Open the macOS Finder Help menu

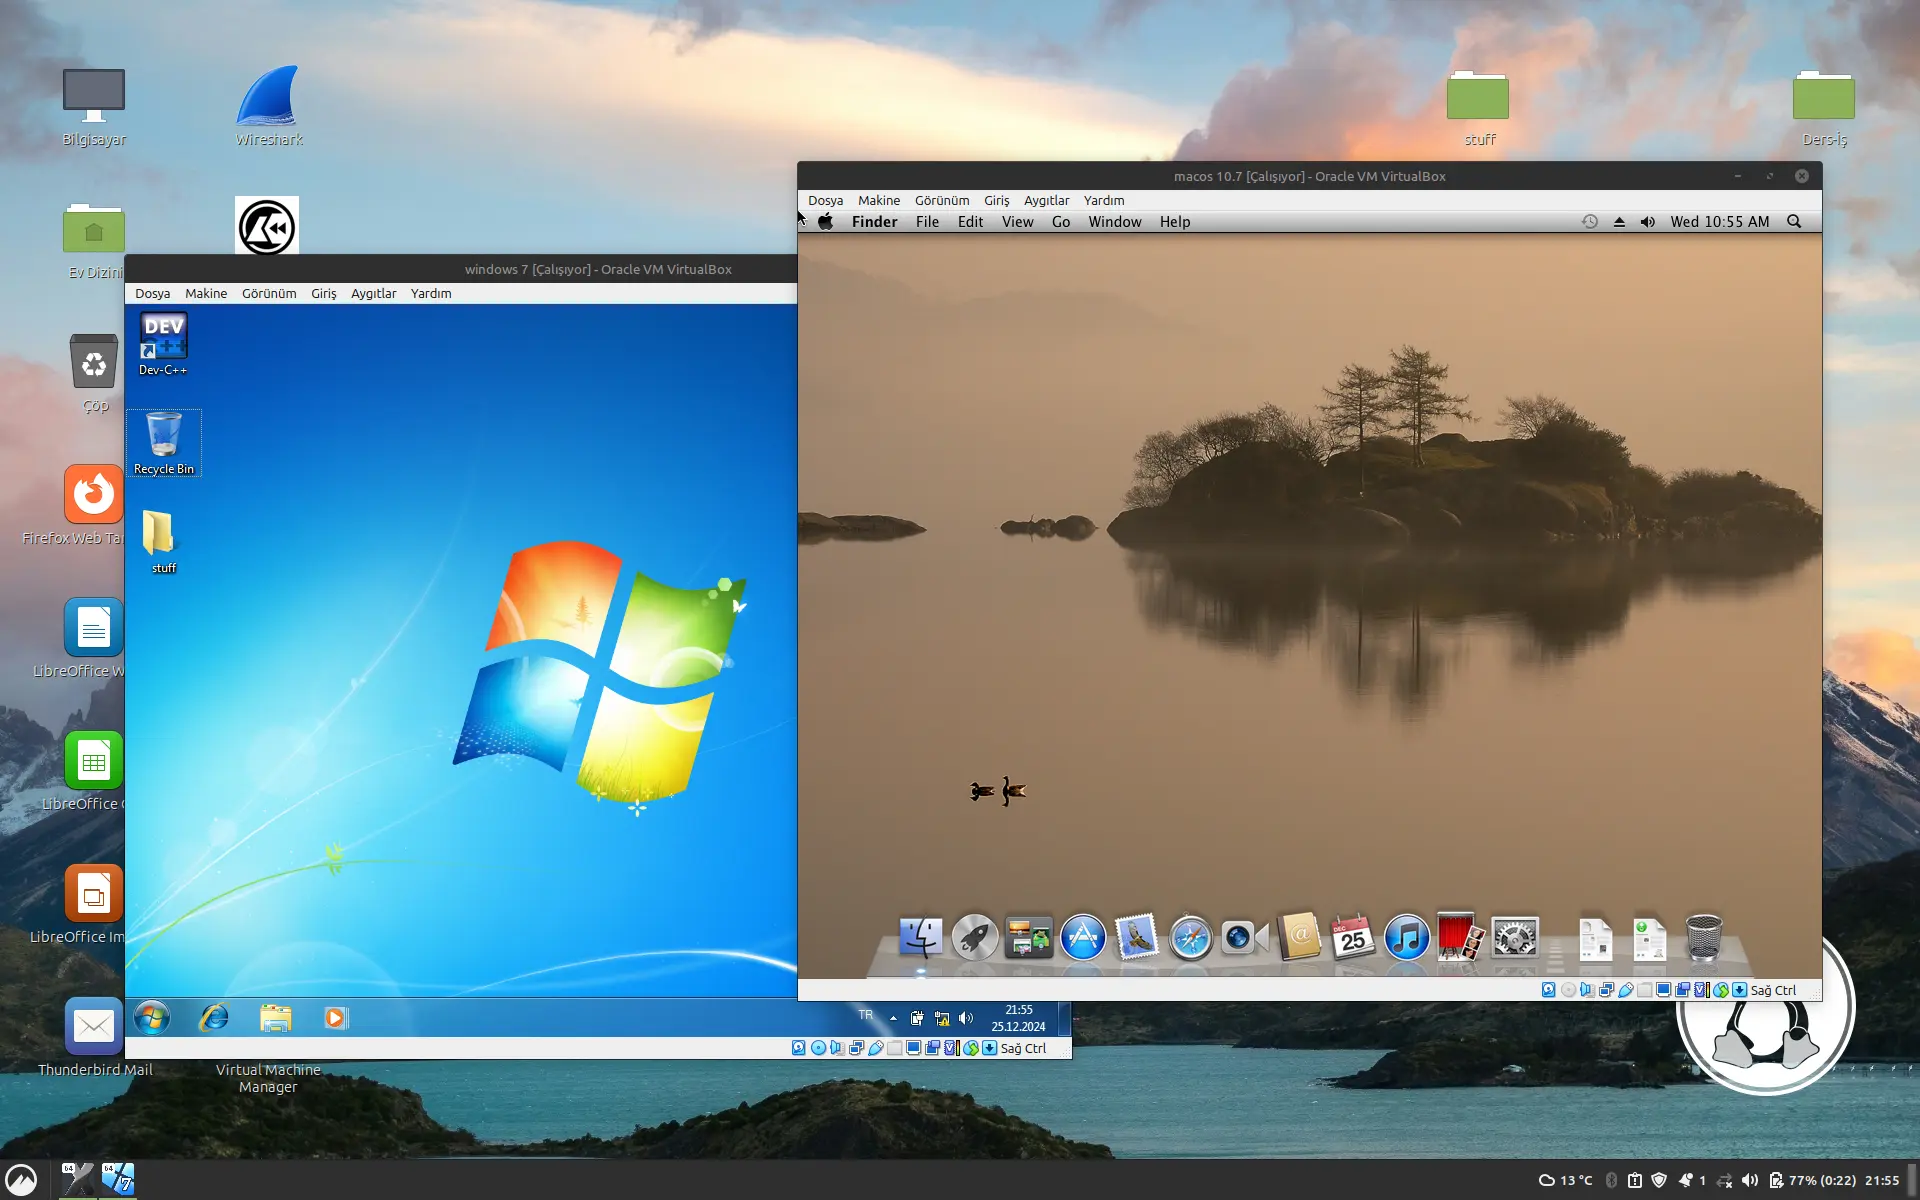pyautogui.click(x=1174, y=222)
